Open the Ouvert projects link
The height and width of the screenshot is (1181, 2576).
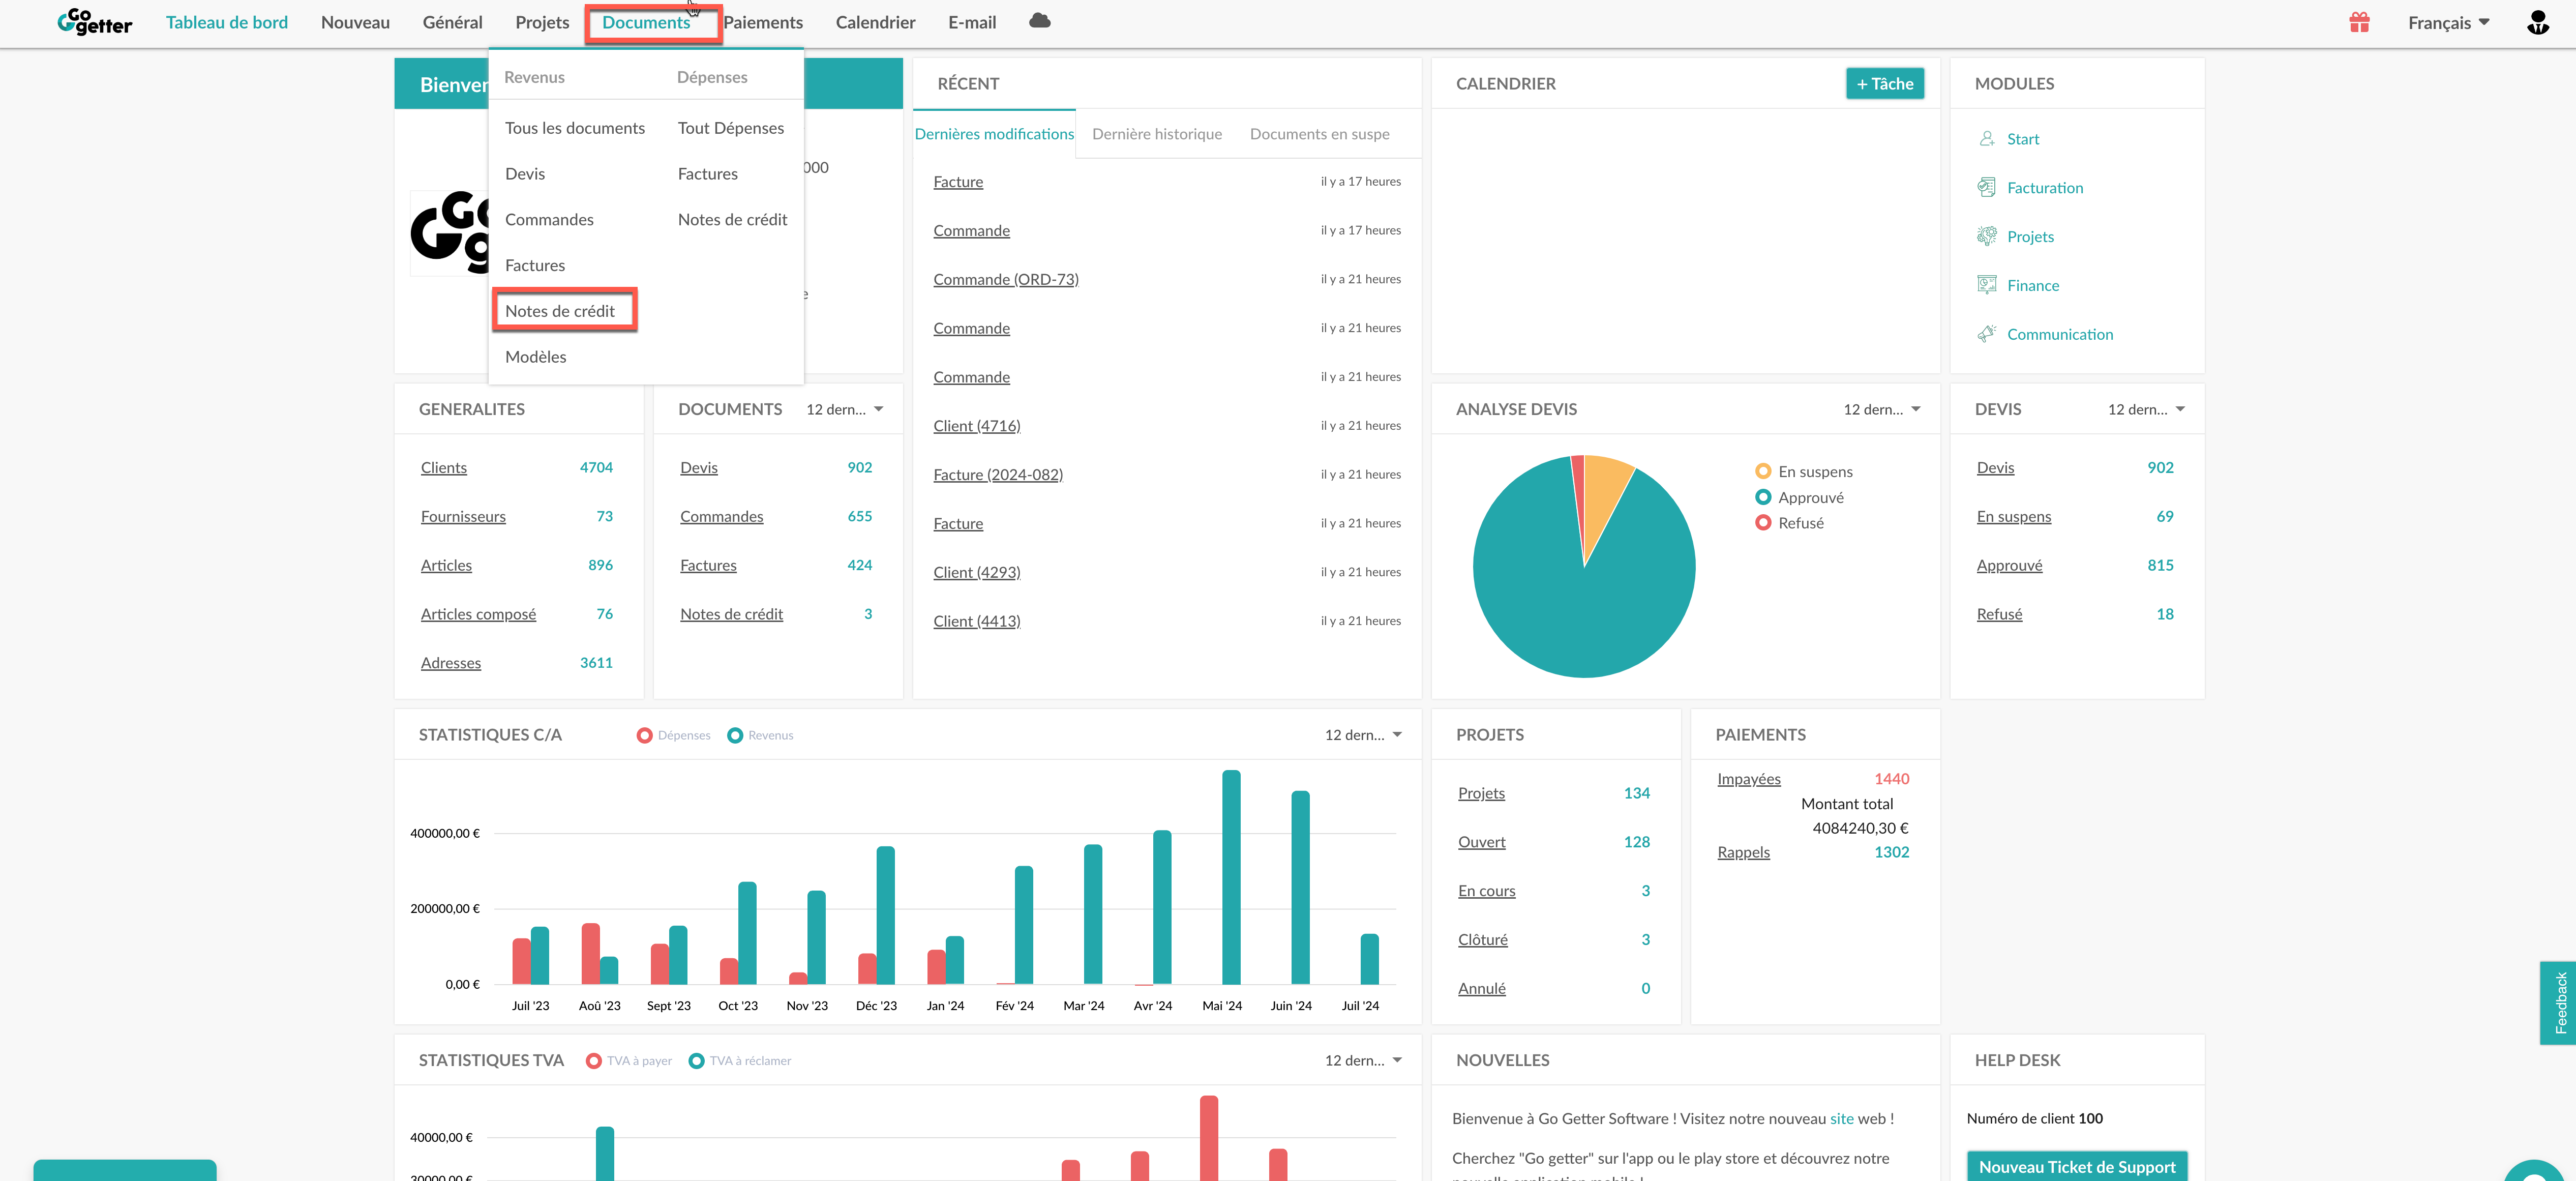pyautogui.click(x=1481, y=843)
